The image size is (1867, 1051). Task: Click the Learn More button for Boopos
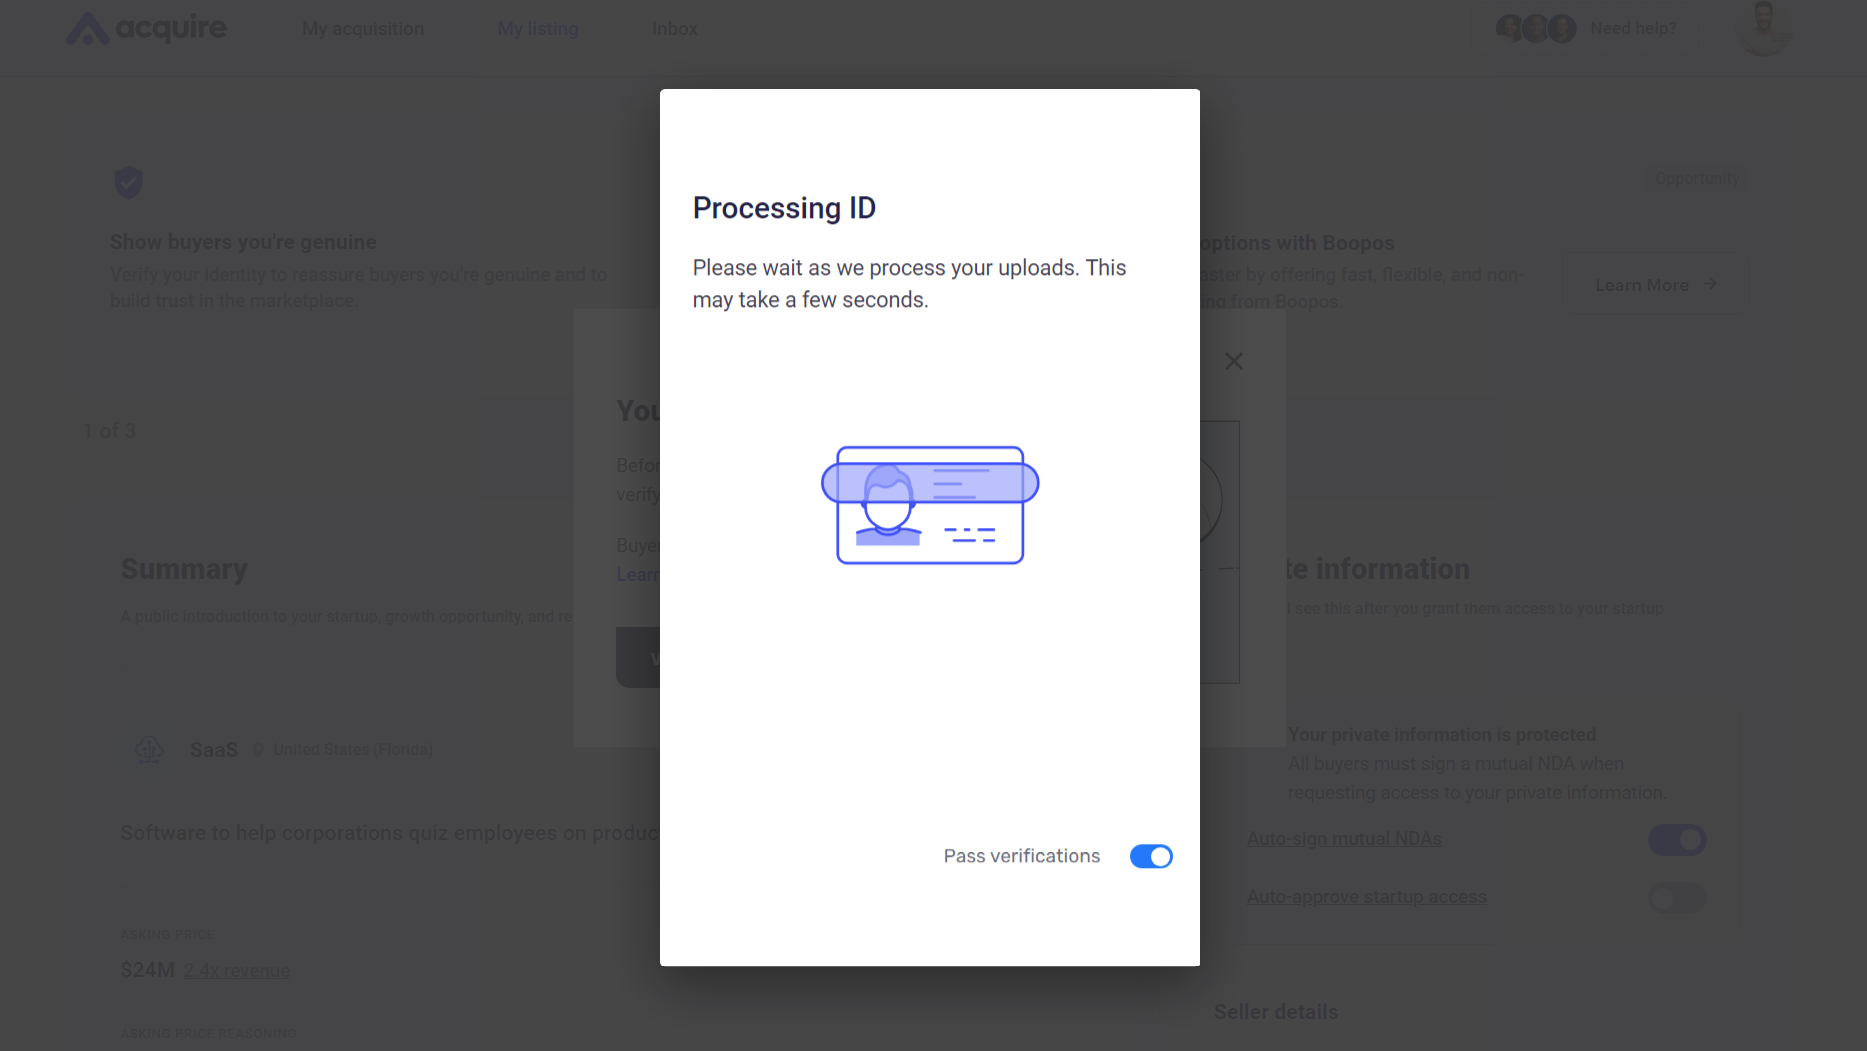coord(1655,285)
